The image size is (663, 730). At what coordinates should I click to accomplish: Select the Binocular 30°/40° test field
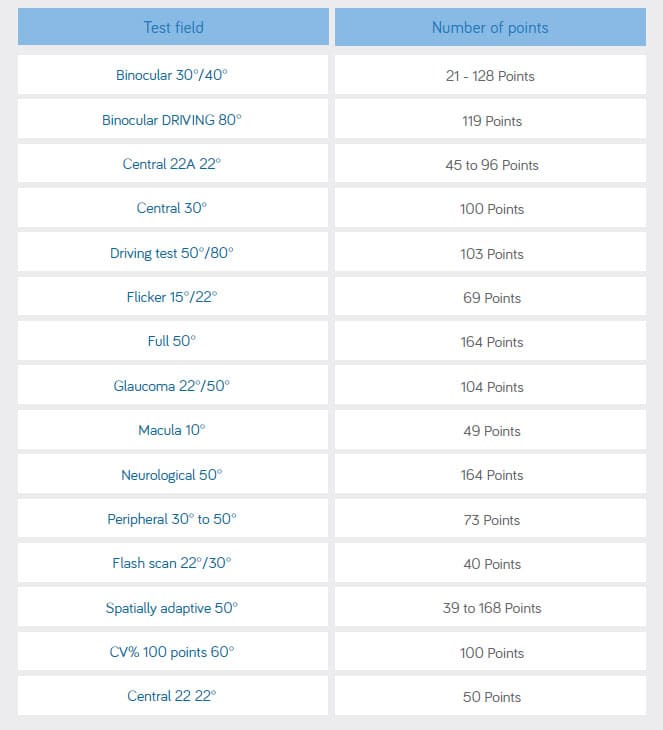pyautogui.click(x=172, y=75)
